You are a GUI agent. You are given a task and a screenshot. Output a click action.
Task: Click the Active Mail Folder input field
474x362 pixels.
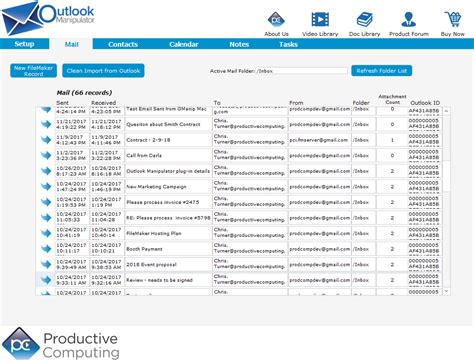(x=302, y=71)
